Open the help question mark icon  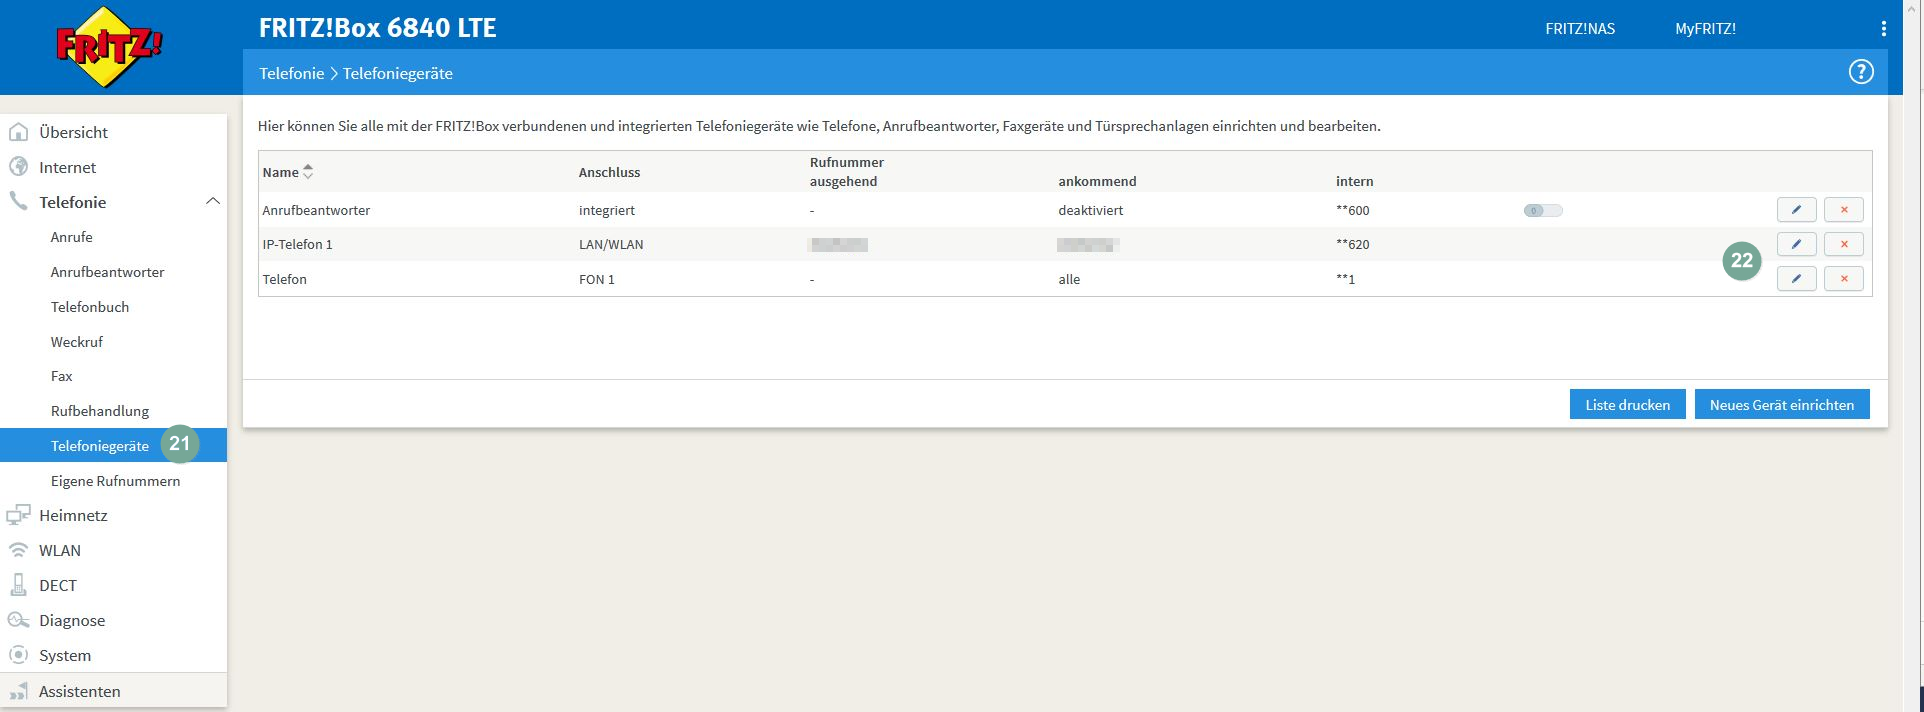(x=1860, y=72)
